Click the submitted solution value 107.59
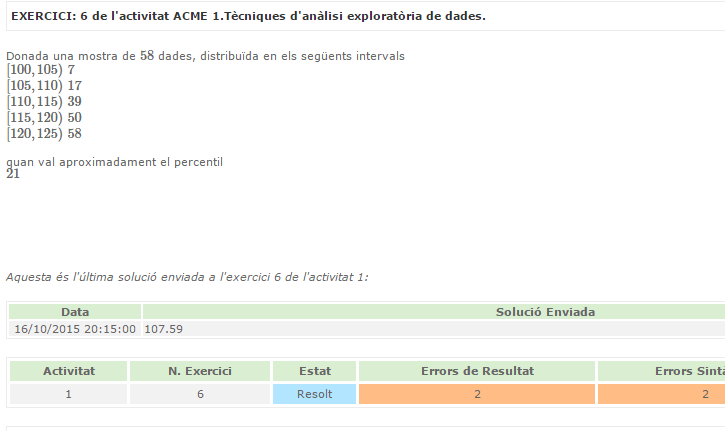 [164, 328]
